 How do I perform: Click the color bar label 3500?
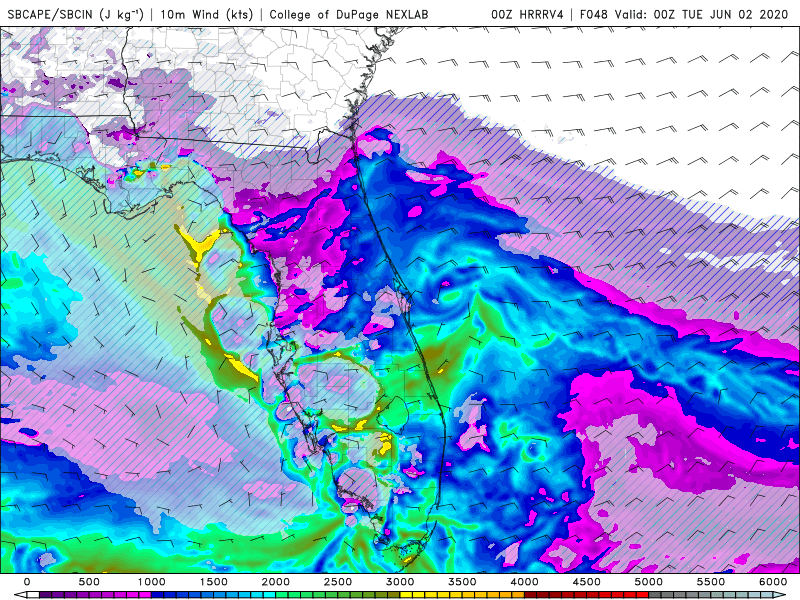click(x=462, y=582)
